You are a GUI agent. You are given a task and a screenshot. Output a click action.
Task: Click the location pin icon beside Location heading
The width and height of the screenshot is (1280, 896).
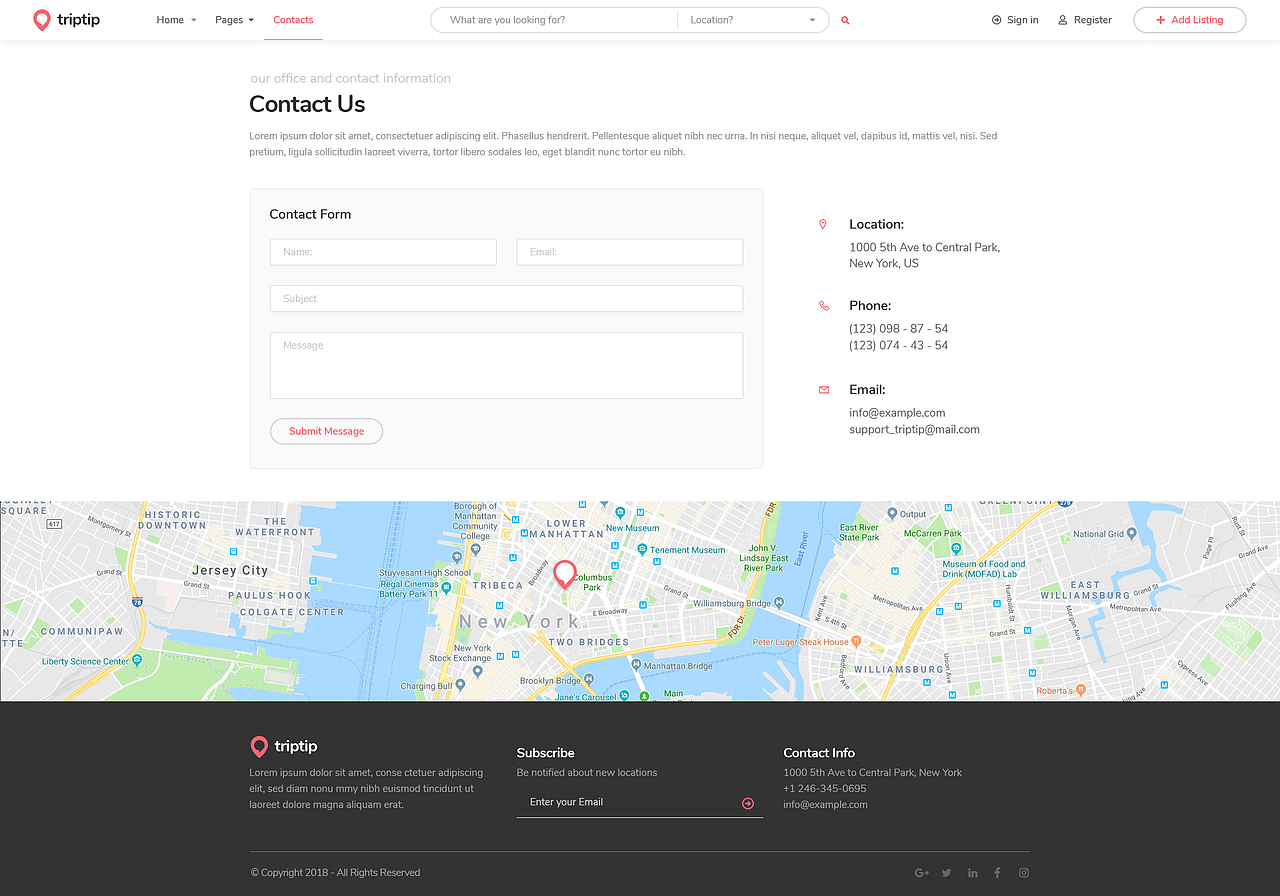pos(822,224)
